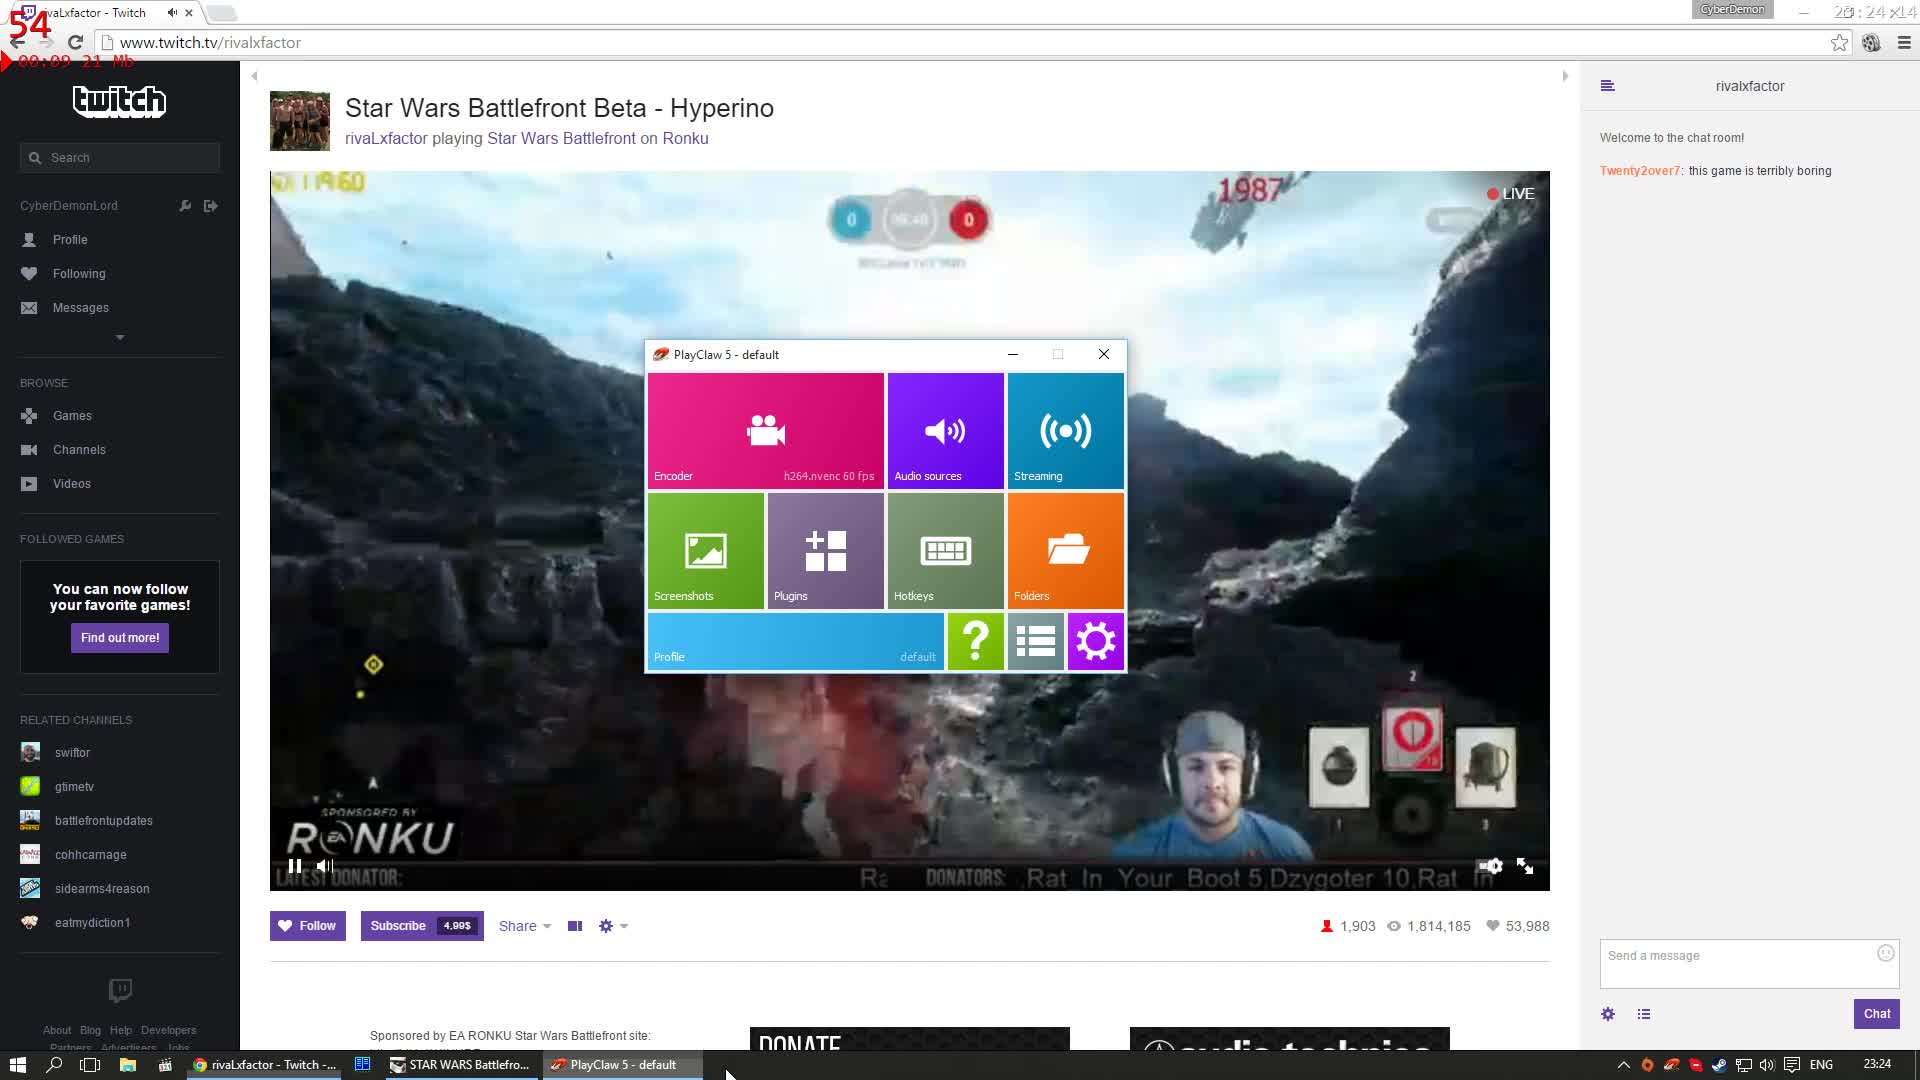Open the Screenshots tile

coord(705,551)
